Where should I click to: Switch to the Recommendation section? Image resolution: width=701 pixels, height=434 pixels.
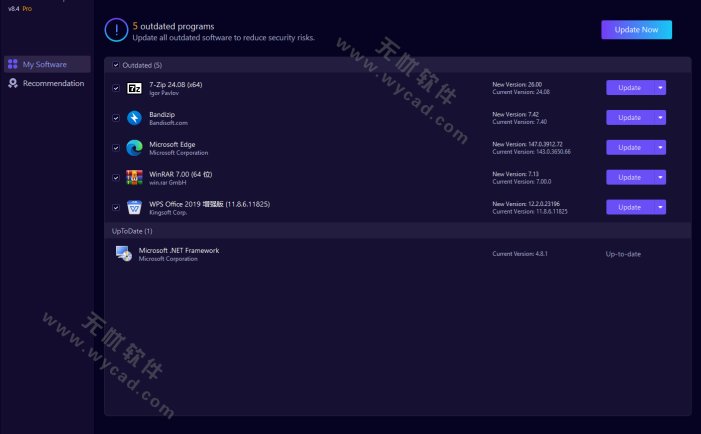click(47, 83)
